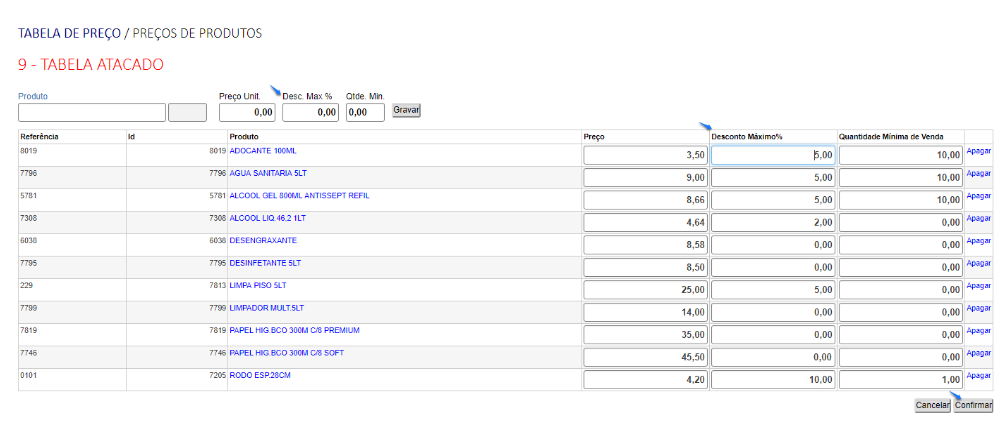Click the Gravar button
Image resolution: width=1003 pixels, height=430 pixels.
tap(406, 110)
